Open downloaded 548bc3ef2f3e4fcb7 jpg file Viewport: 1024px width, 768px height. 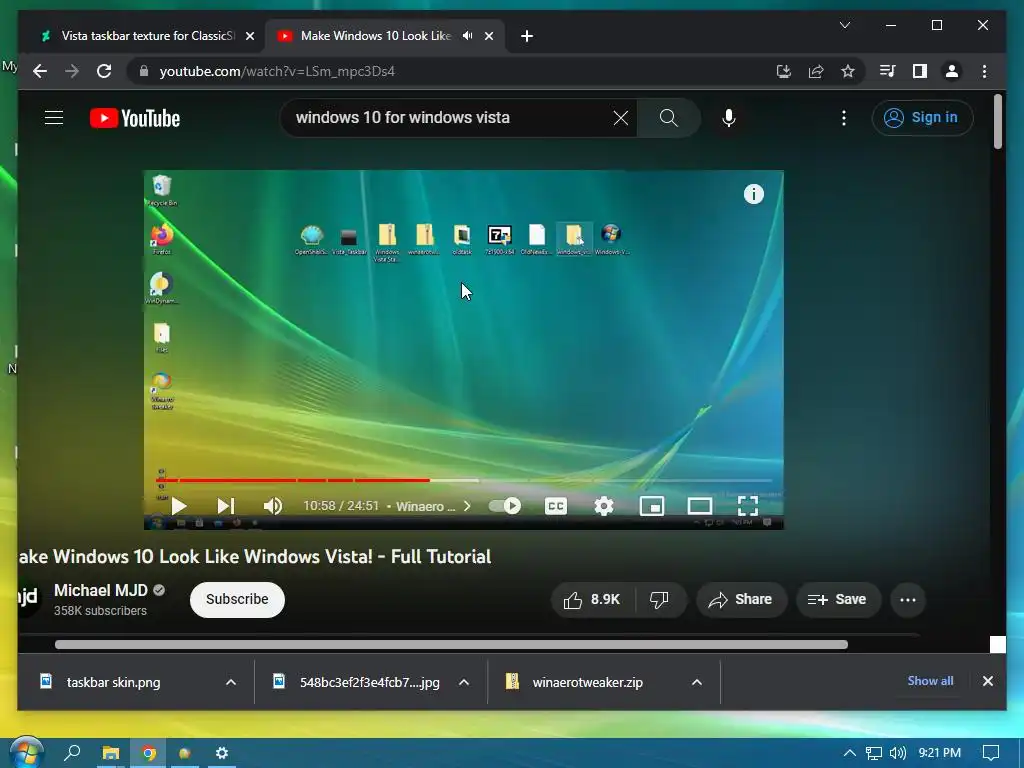coord(369,682)
